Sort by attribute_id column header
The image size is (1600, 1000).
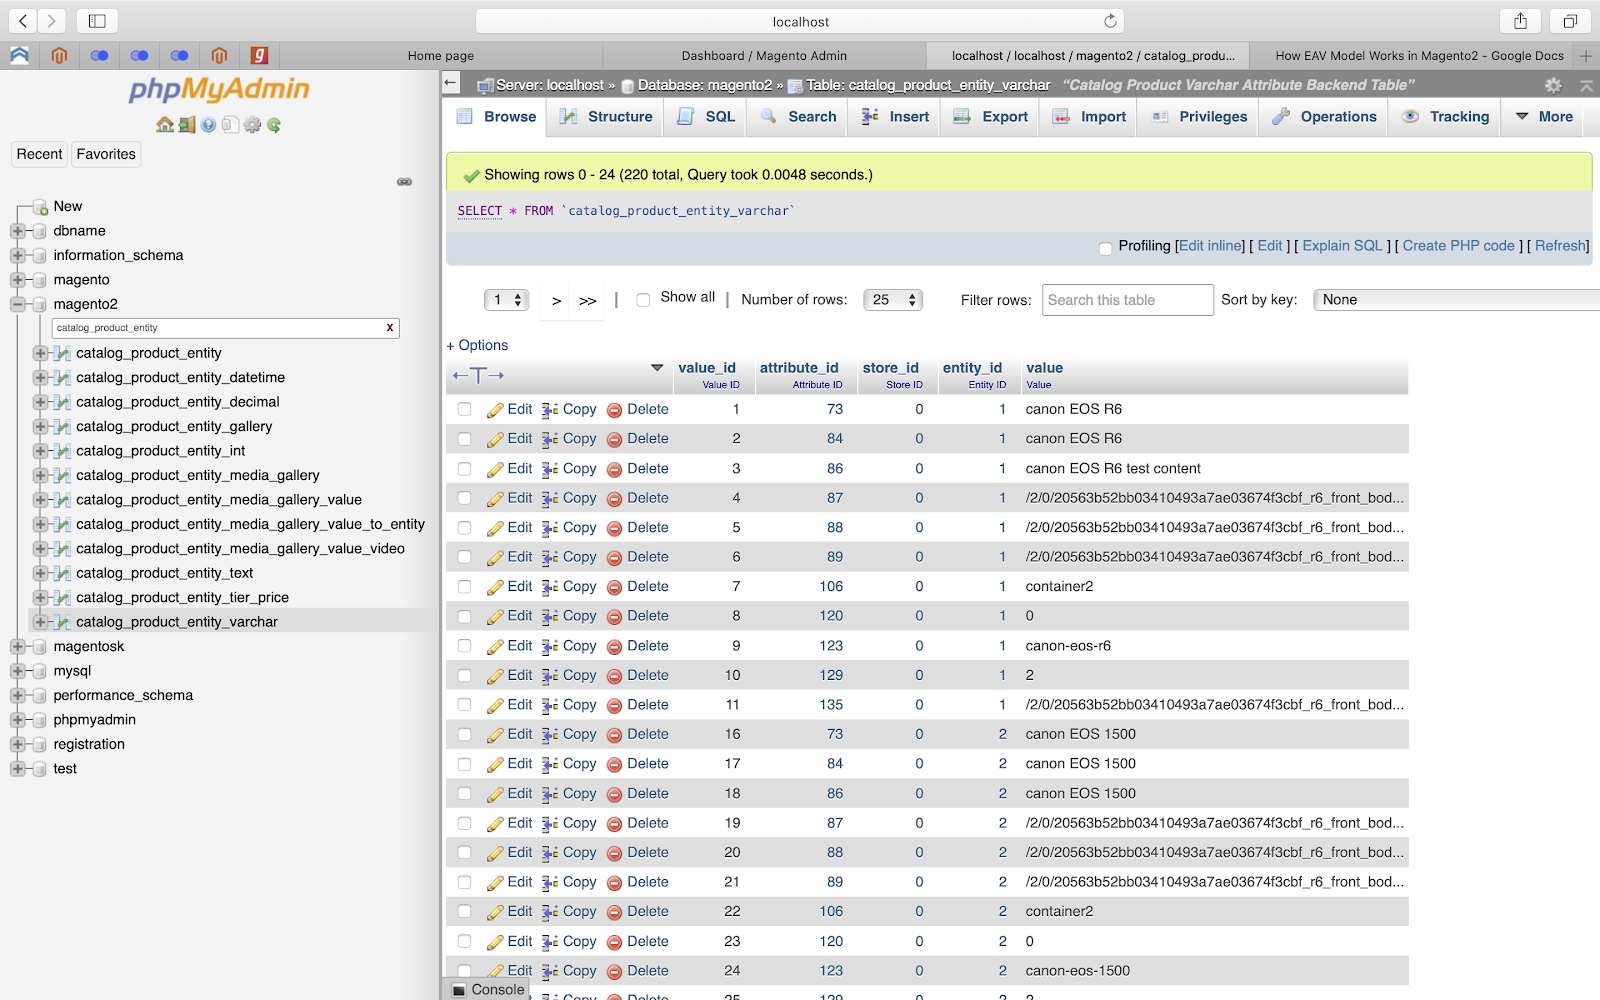(799, 368)
